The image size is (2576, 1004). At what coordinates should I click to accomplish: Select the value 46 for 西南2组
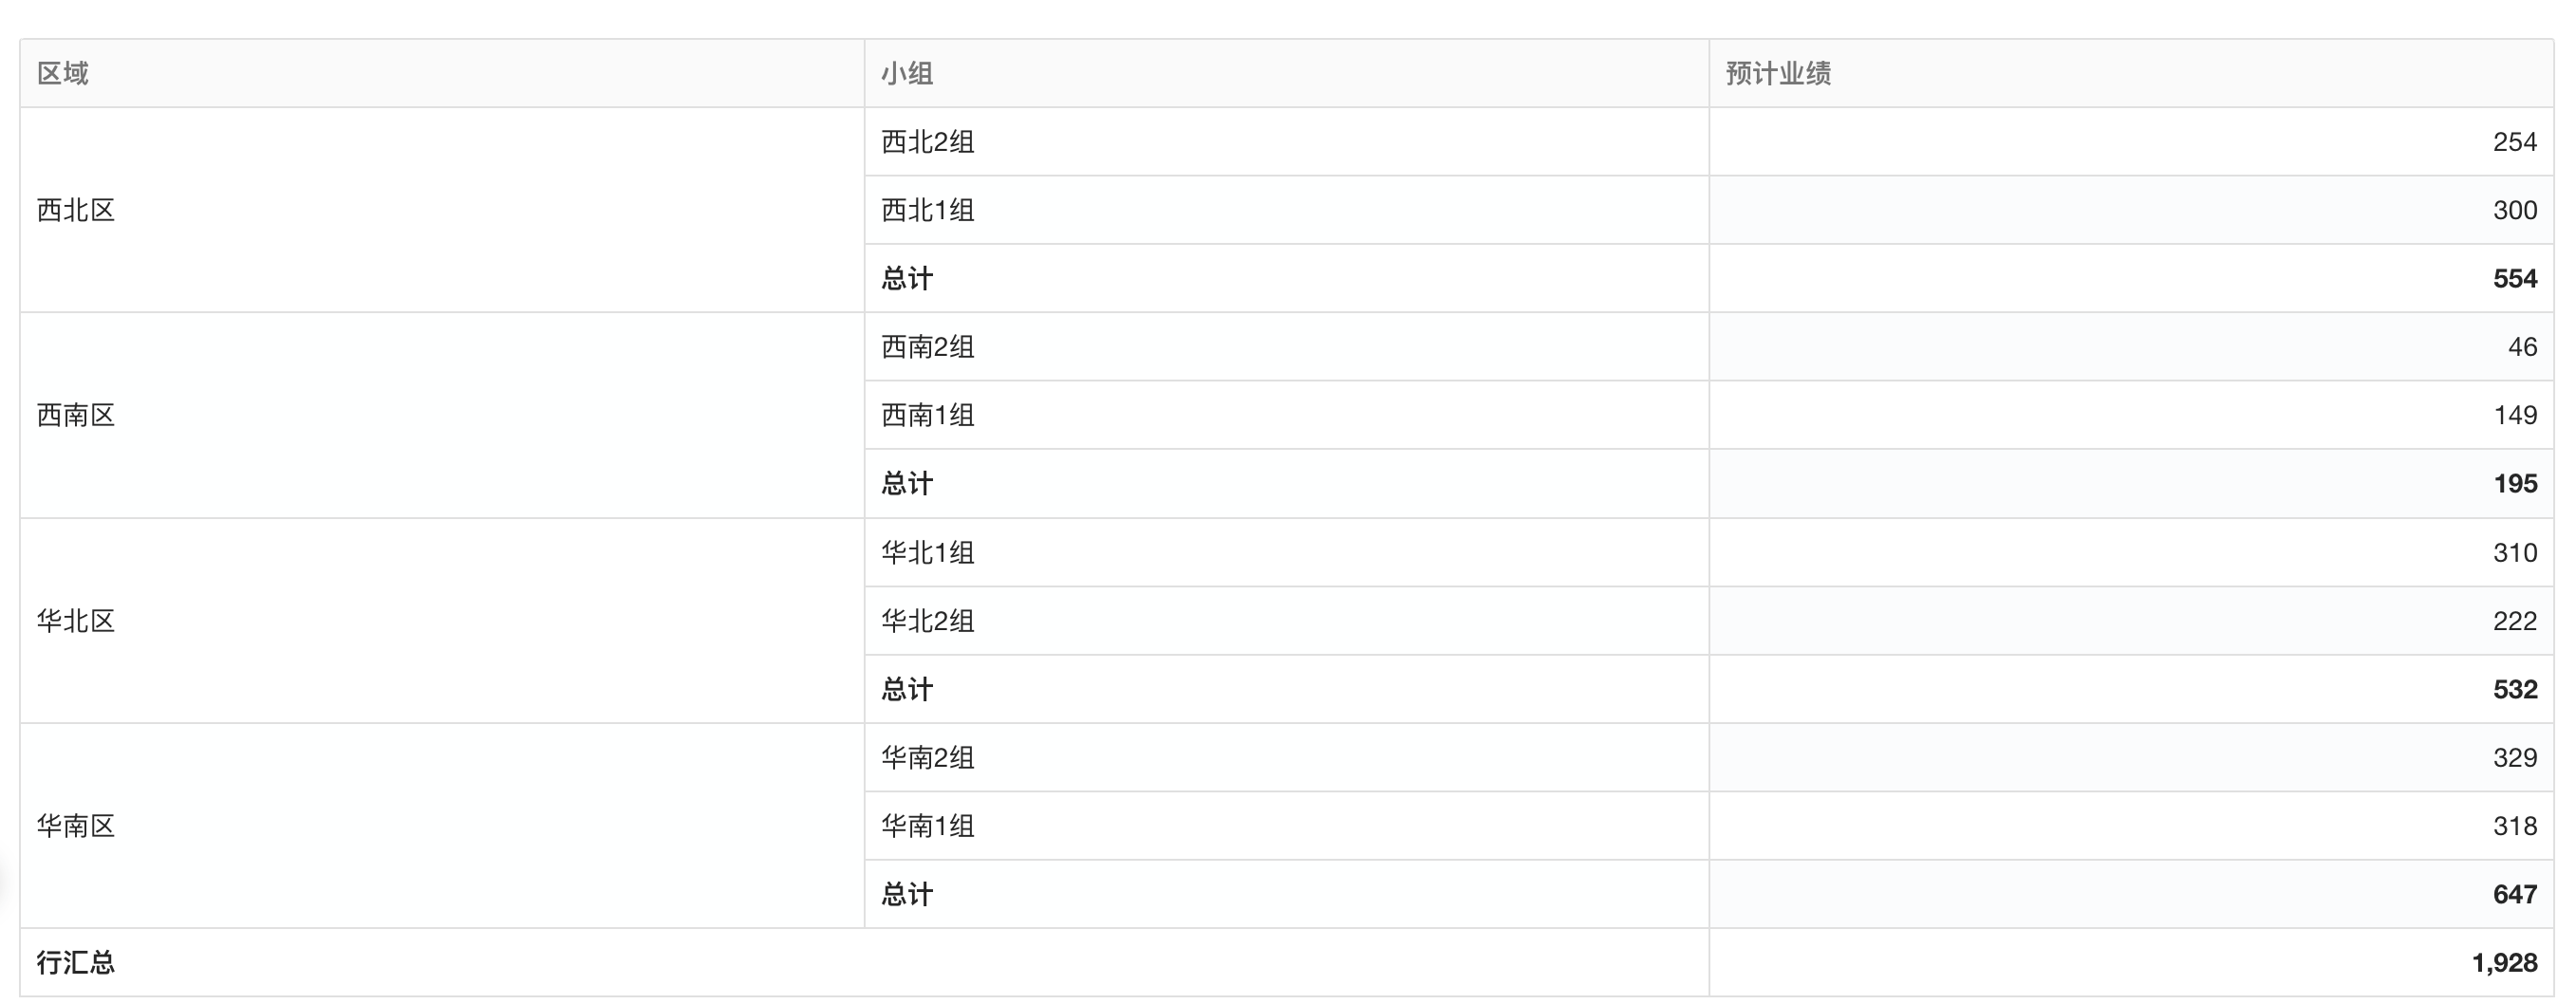coord(2521,347)
